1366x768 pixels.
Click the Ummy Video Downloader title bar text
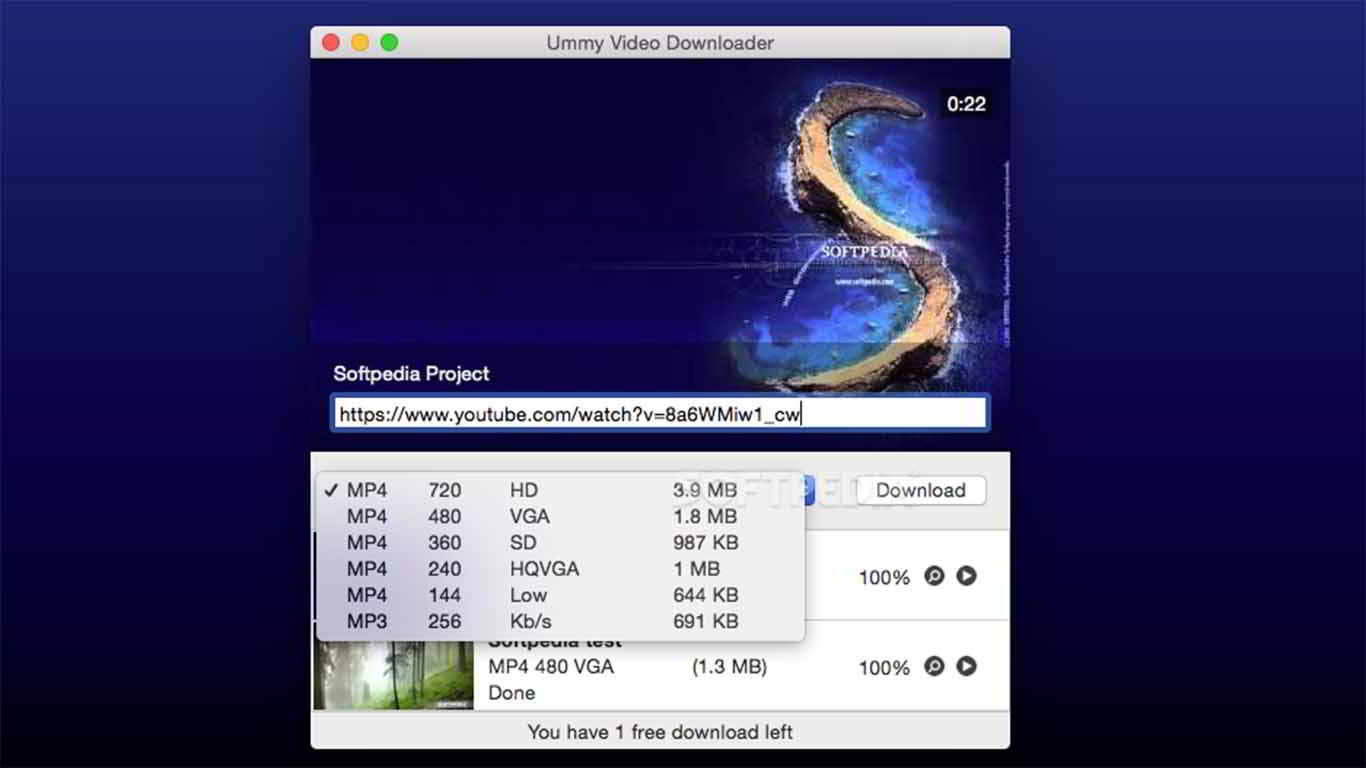click(x=660, y=43)
